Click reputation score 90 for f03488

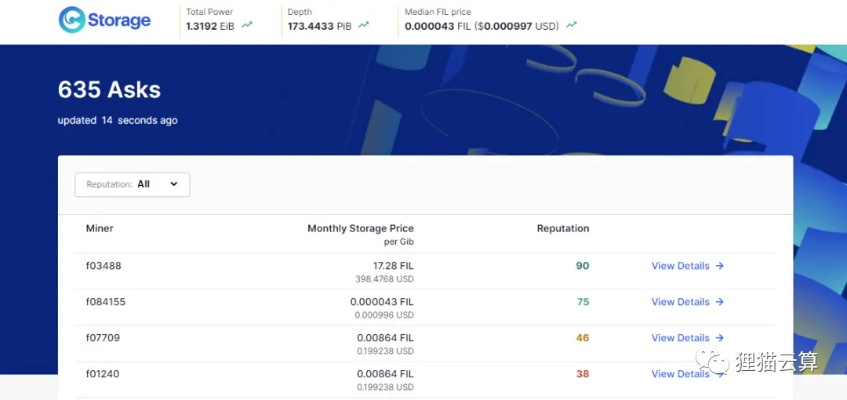coord(582,266)
